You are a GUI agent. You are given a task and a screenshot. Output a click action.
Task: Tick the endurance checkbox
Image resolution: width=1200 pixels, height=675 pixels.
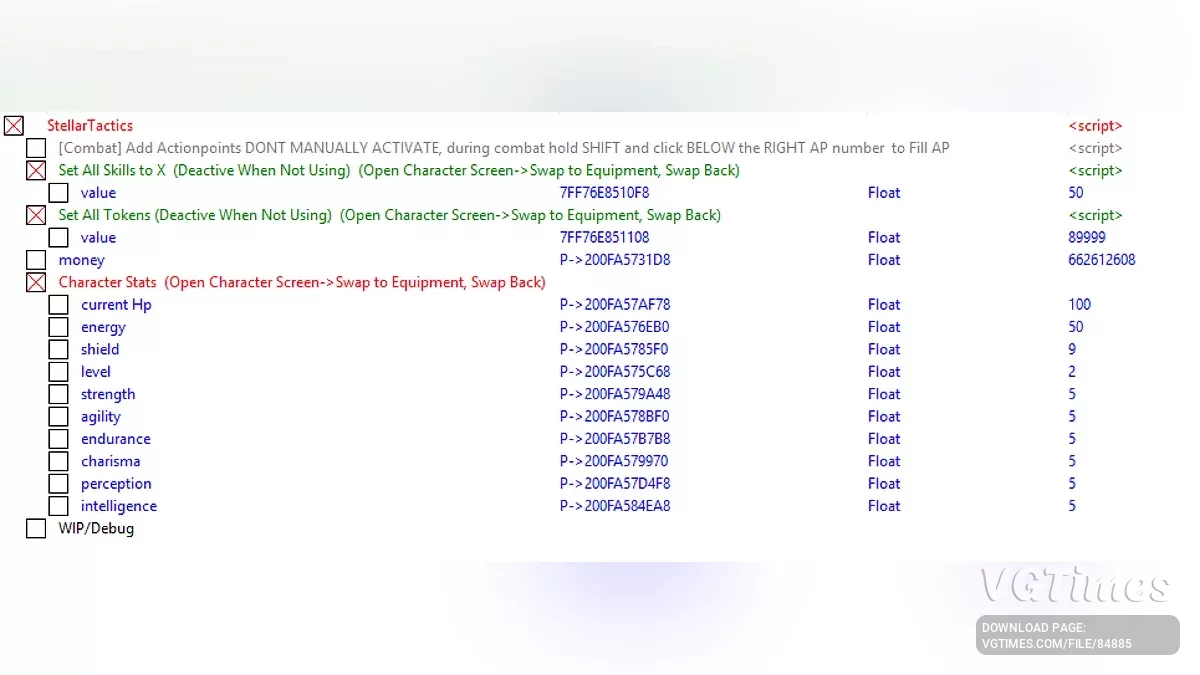point(59,439)
